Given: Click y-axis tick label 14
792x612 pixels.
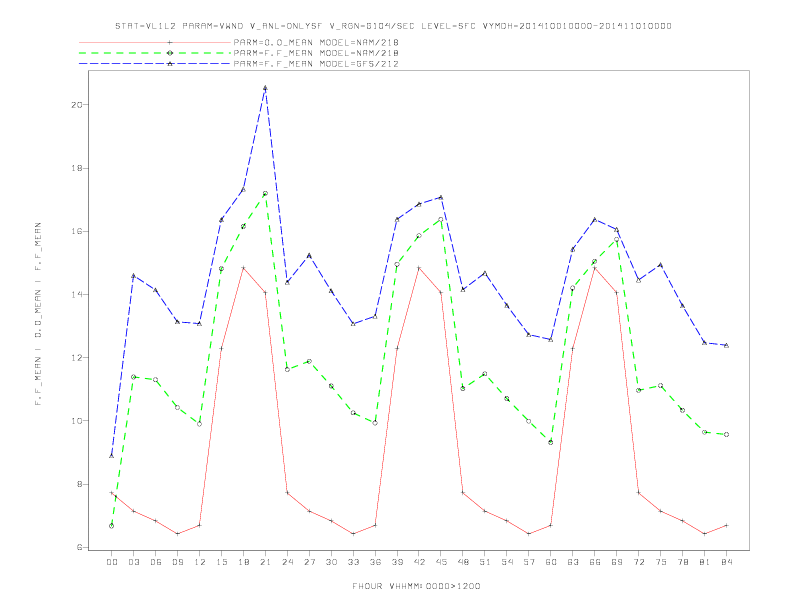Looking at the screenshot, I should click(x=76, y=294).
